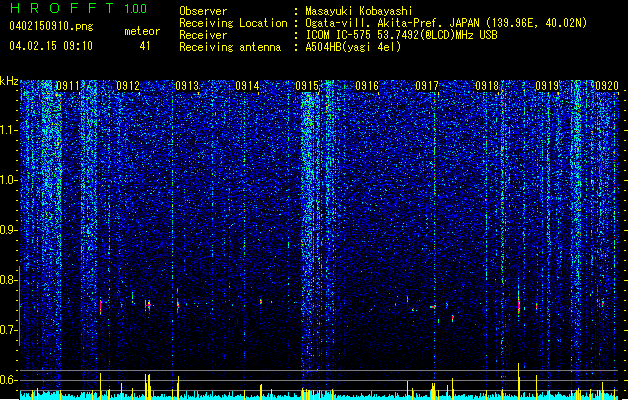This screenshot has height=400, width=629.
Task: Select the version number 1.00
Action: coord(135,9)
